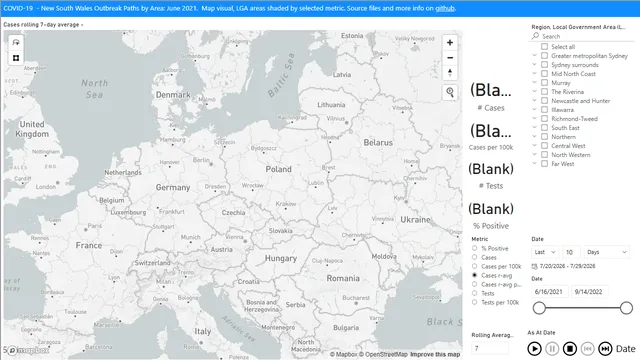Select the Cases r-avg metric radio

pyautogui.click(x=474, y=275)
